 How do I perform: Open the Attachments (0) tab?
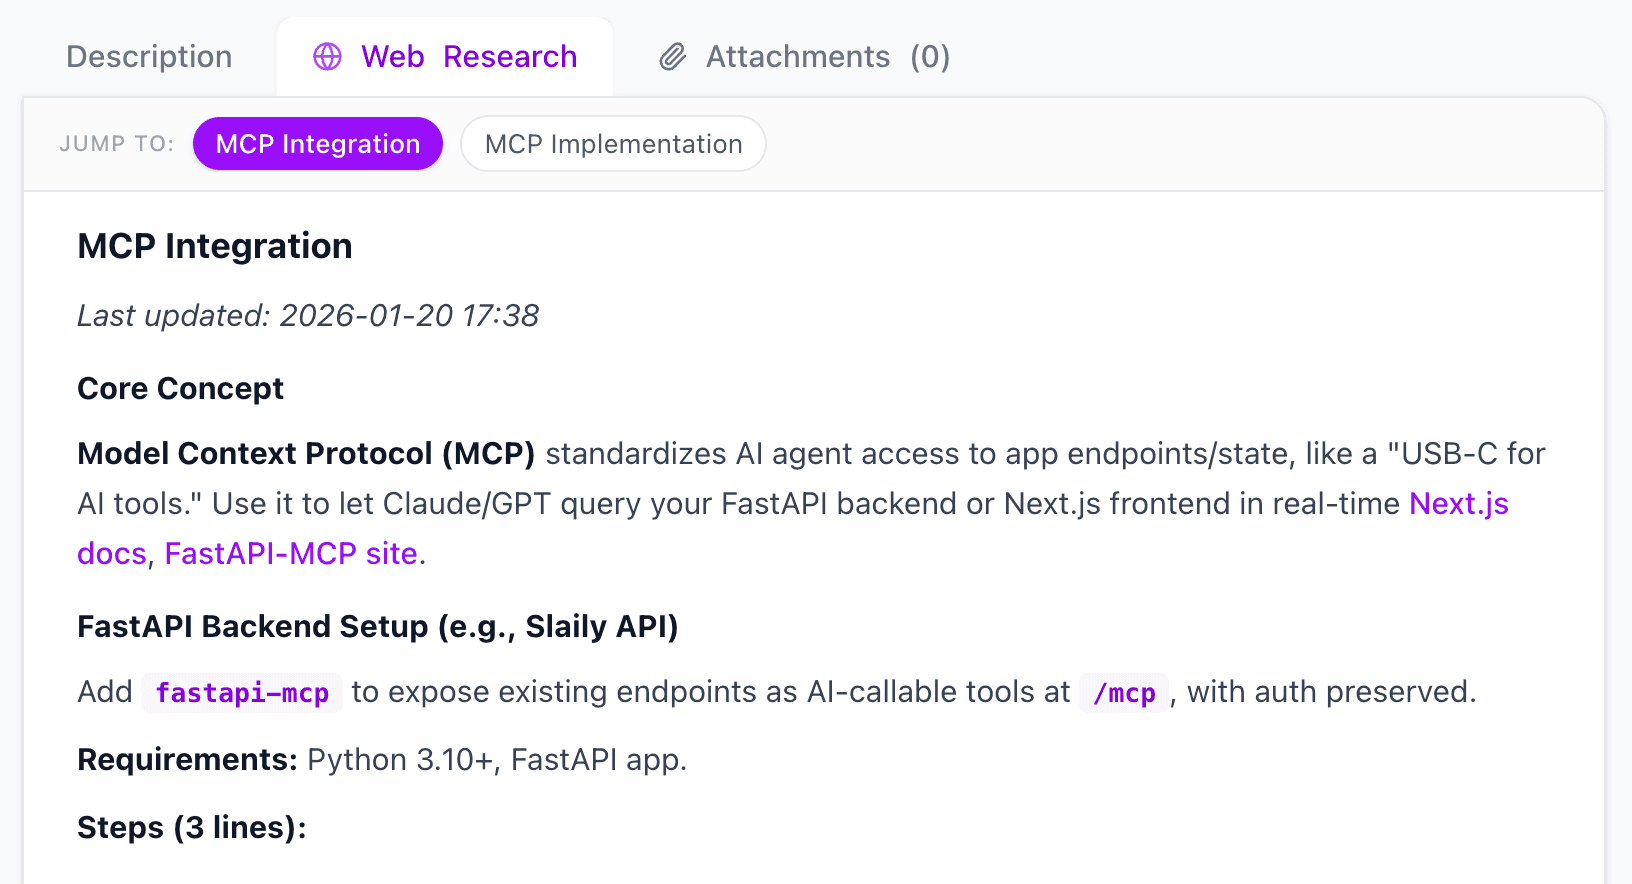pyautogui.click(x=827, y=57)
